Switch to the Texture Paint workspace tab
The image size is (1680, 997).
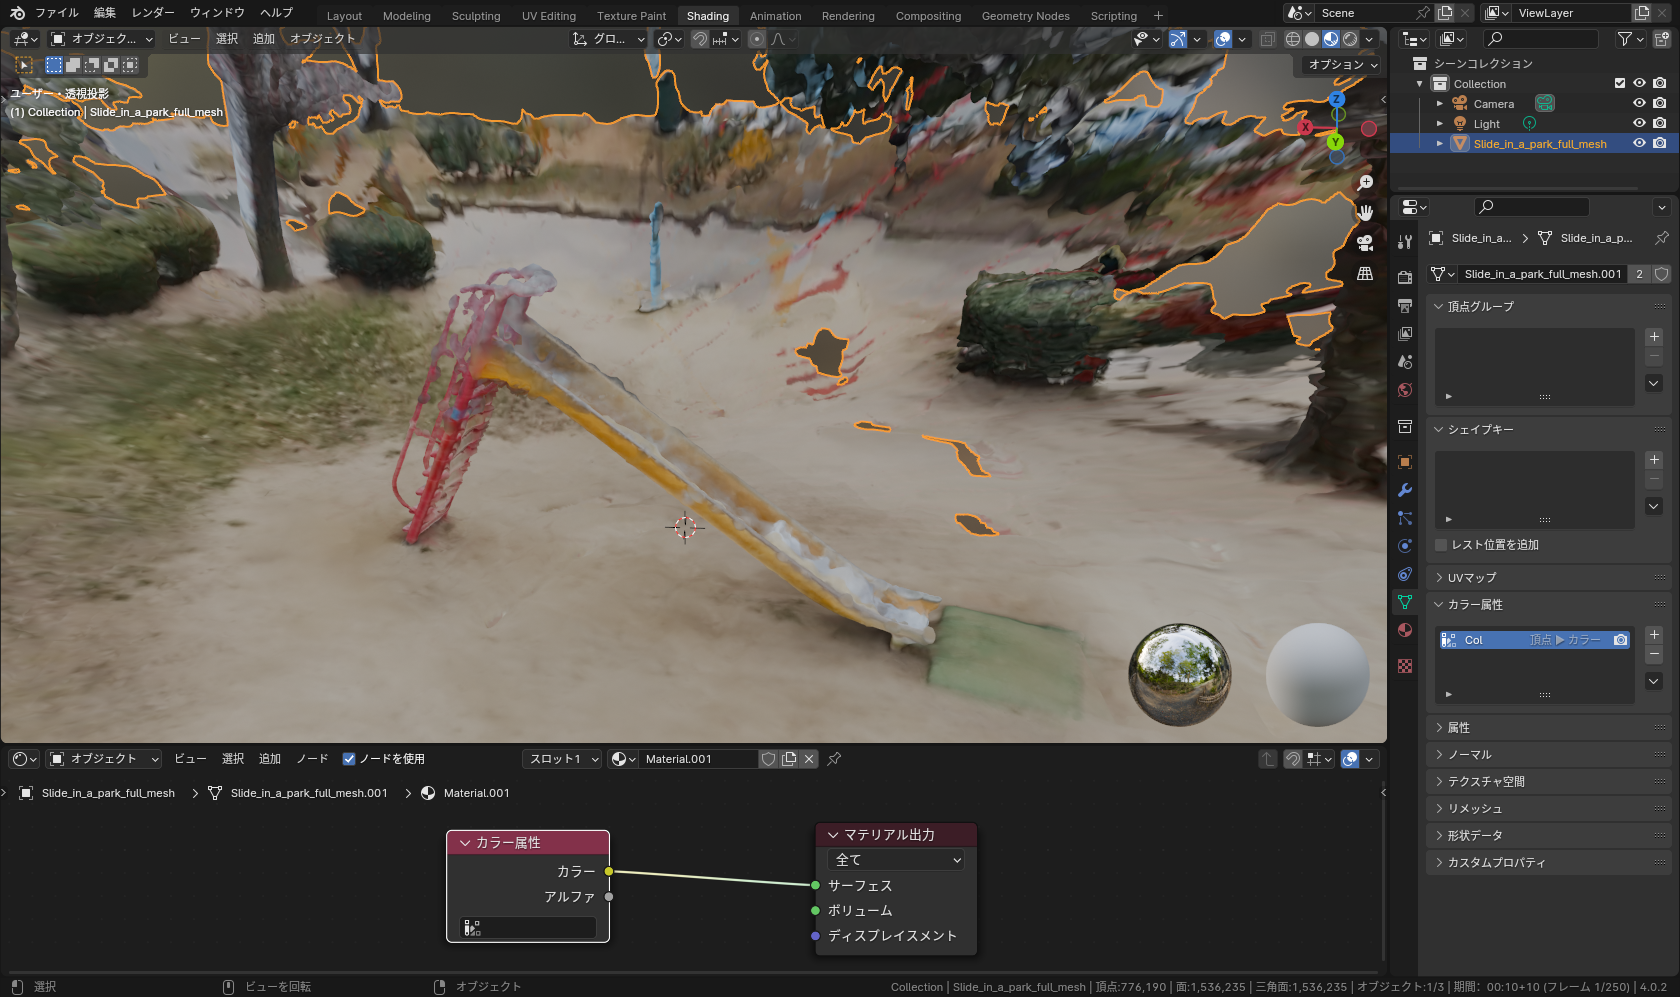pyautogui.click(x=630, y=15)
